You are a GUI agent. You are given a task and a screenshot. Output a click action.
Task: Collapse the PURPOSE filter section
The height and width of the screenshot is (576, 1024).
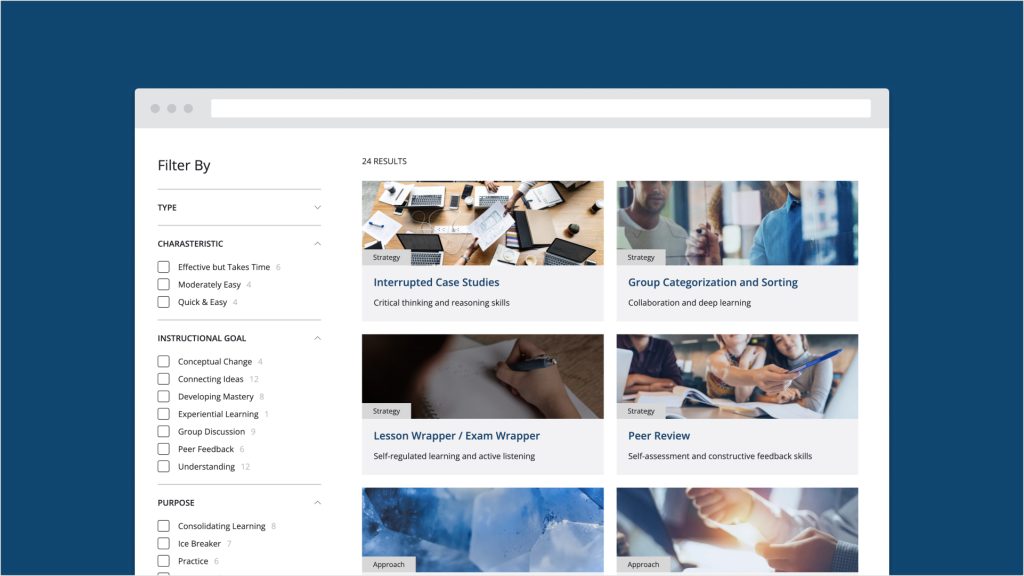317,503
